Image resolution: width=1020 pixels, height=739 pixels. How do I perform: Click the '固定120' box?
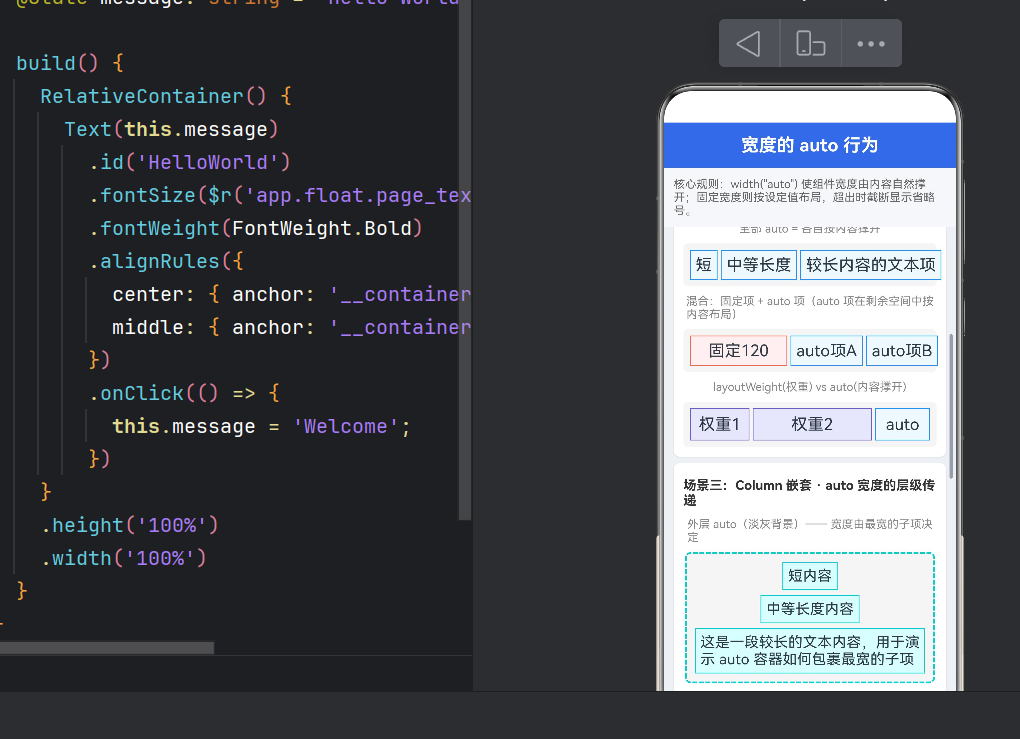point(738,351)
